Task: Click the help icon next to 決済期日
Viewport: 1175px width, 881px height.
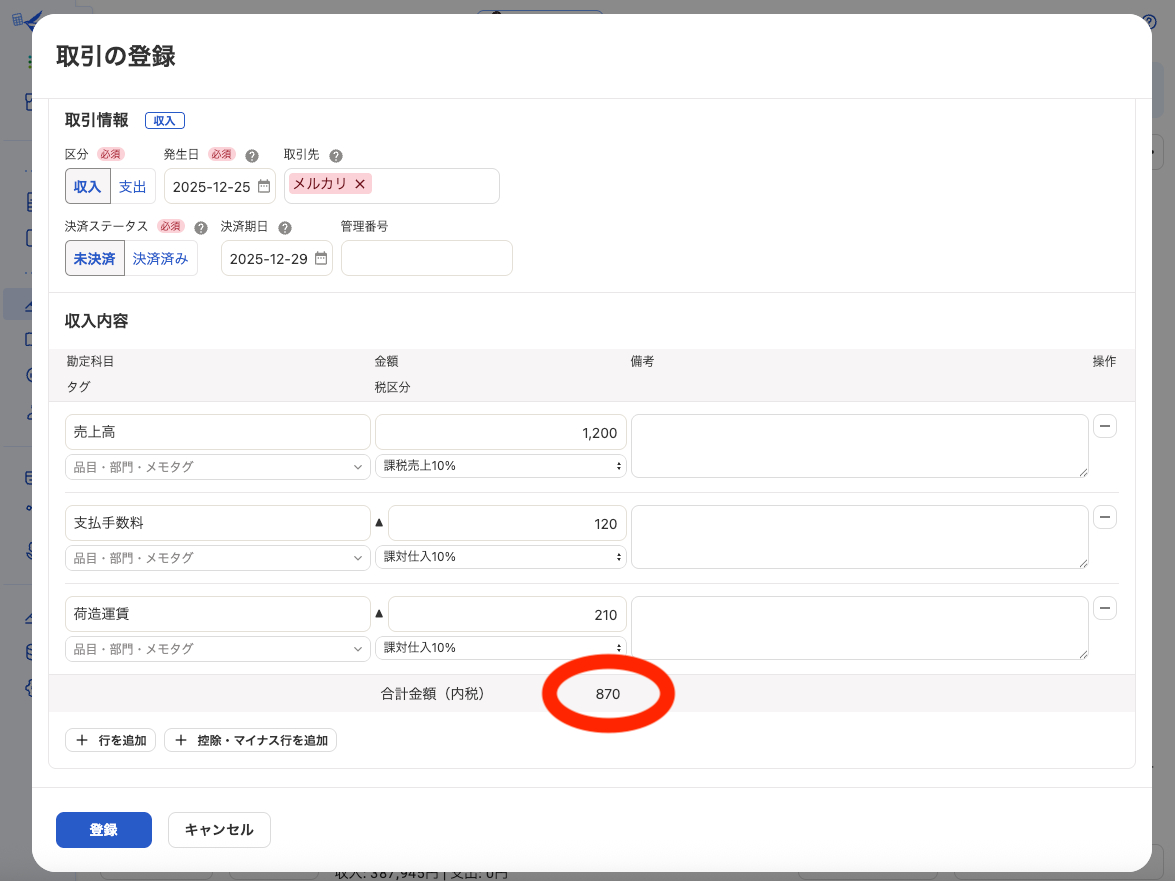Action: [x=285, y=226]
